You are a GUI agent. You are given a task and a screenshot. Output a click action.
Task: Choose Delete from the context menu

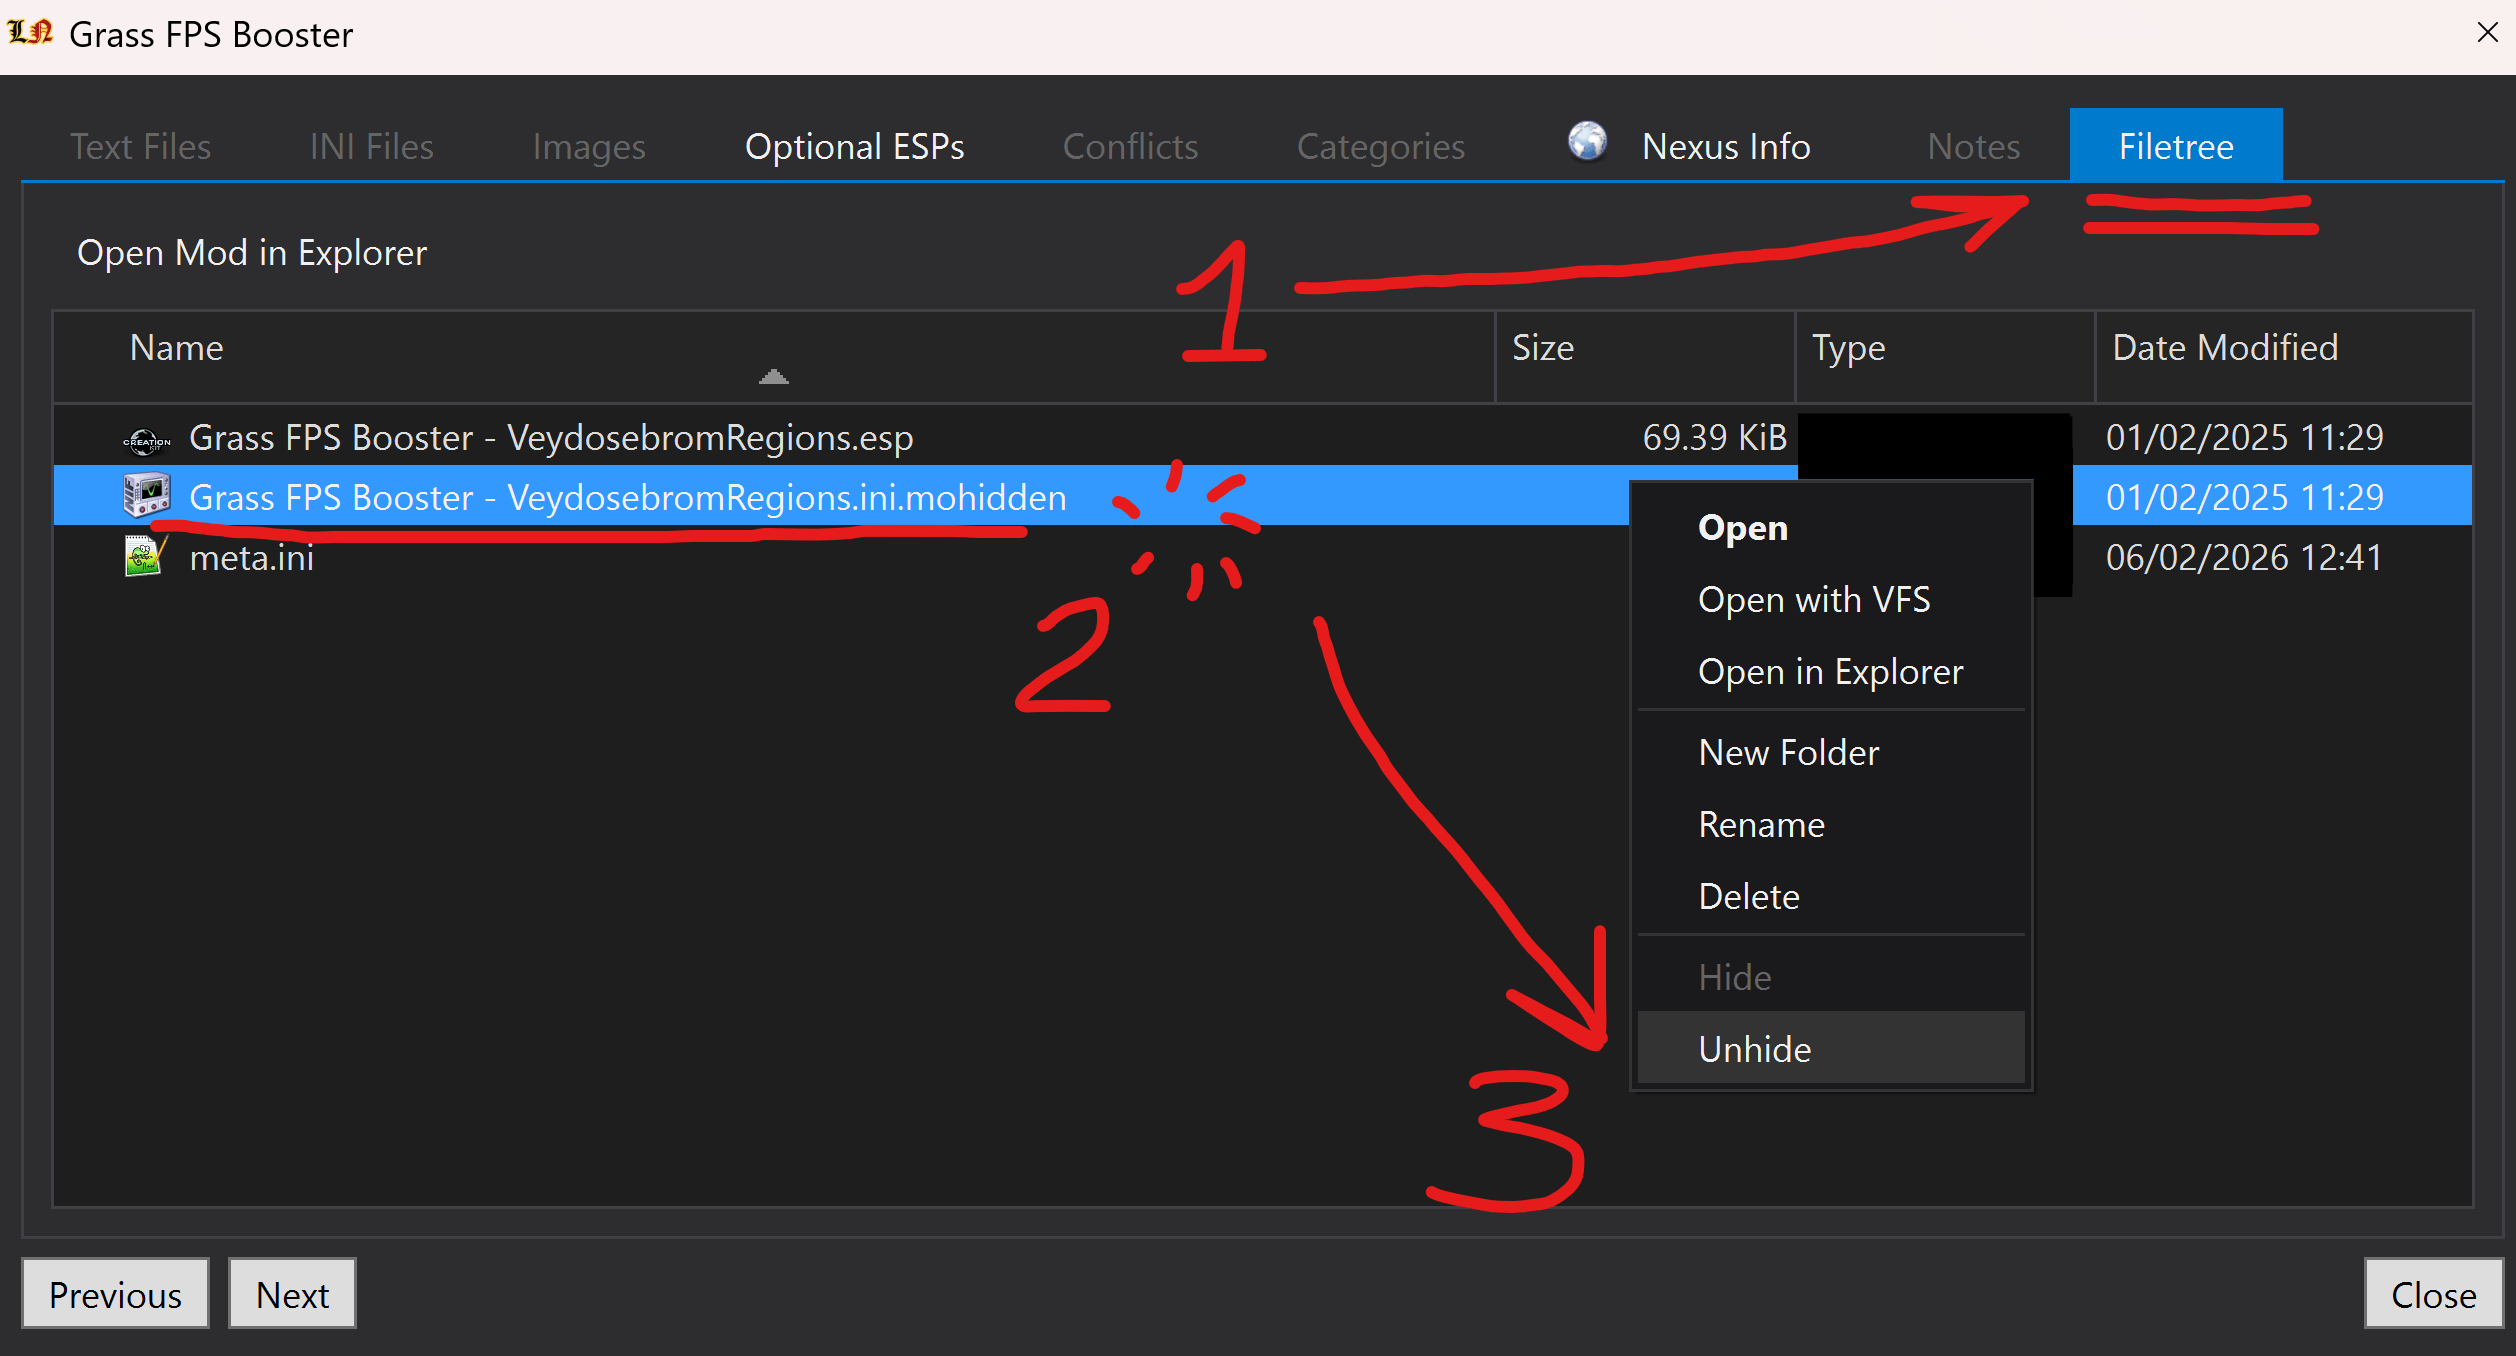(1748, 897)
